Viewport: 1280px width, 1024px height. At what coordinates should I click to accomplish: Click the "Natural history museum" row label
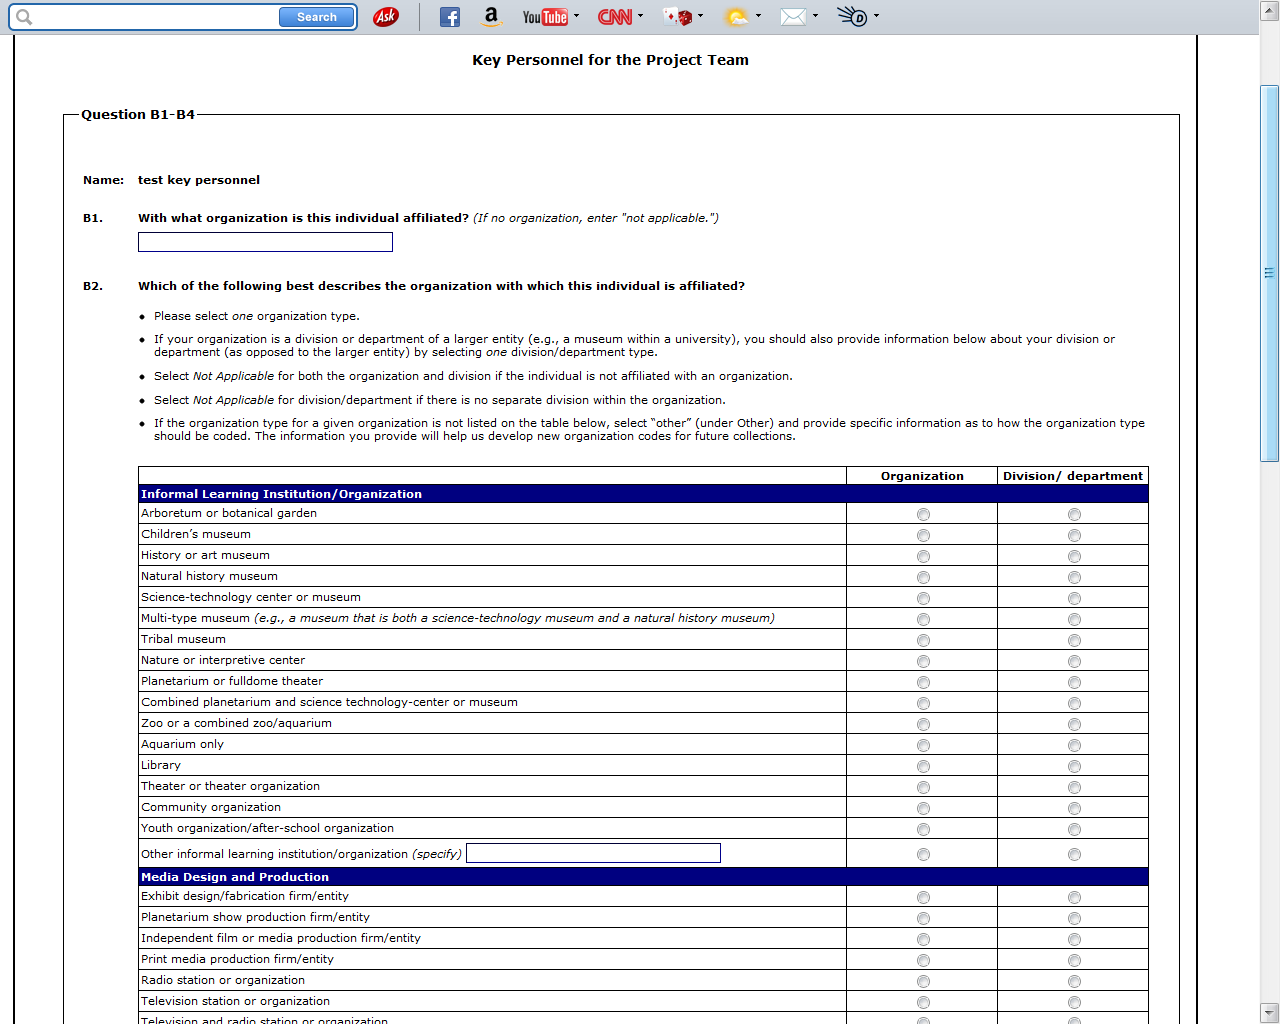(x=209, y=576)
